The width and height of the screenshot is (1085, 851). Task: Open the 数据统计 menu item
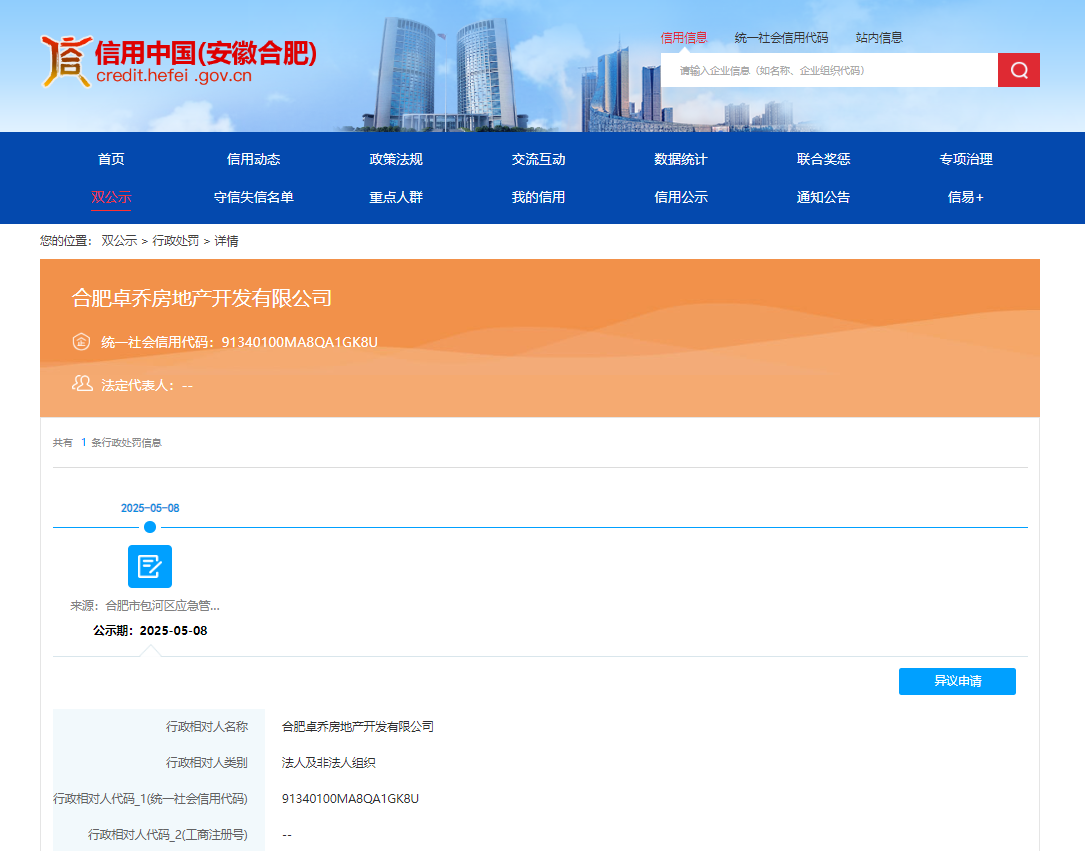point(681,159)
